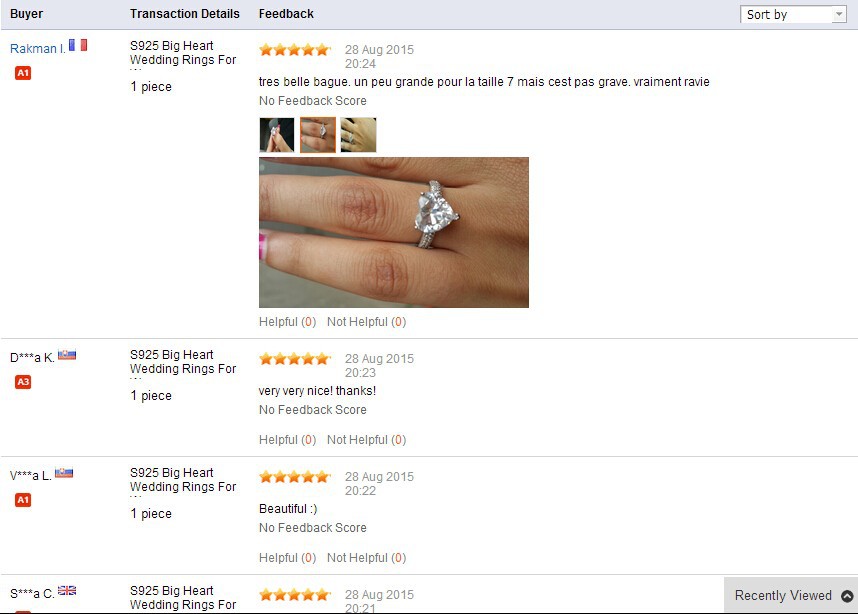Click the star rating on Rakman's review
Viewport: 858px width, 614px height.
tap(295, 50)
